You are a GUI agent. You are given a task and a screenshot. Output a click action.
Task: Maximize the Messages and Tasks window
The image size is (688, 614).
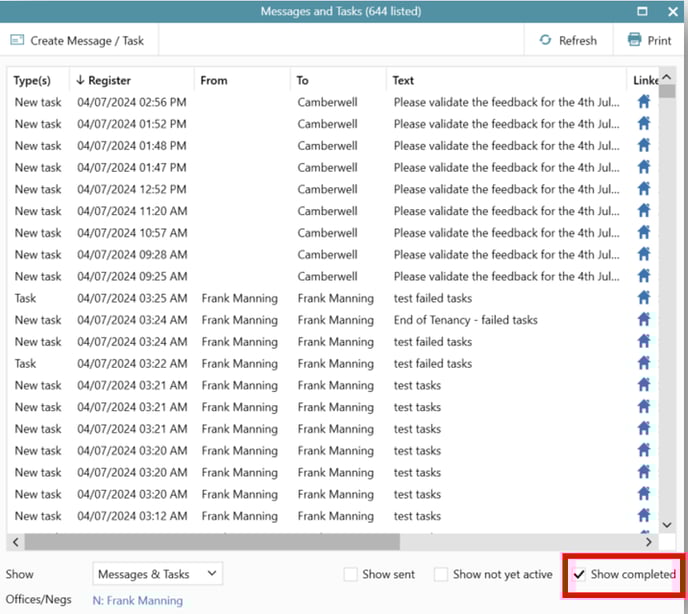(642, 11)
